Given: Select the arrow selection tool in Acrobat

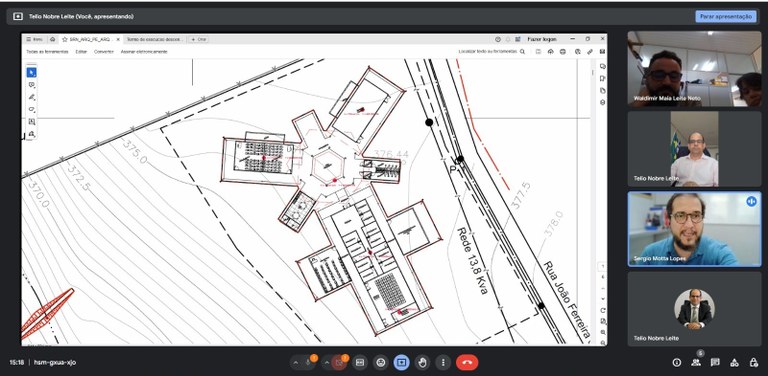Looking at the screenshot, I should click(31, 72).
